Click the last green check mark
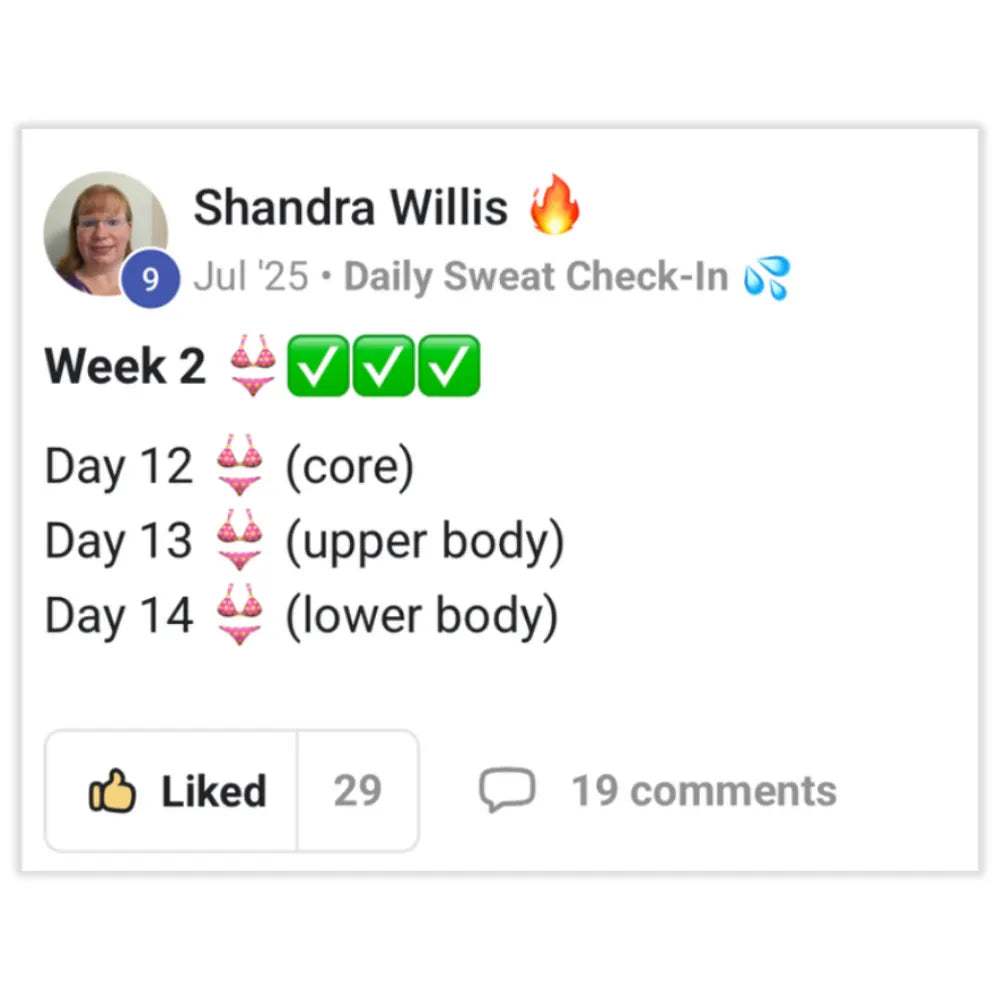Image resolution: width=1000 pixels, height=1000 pixels. click(449, 366)
